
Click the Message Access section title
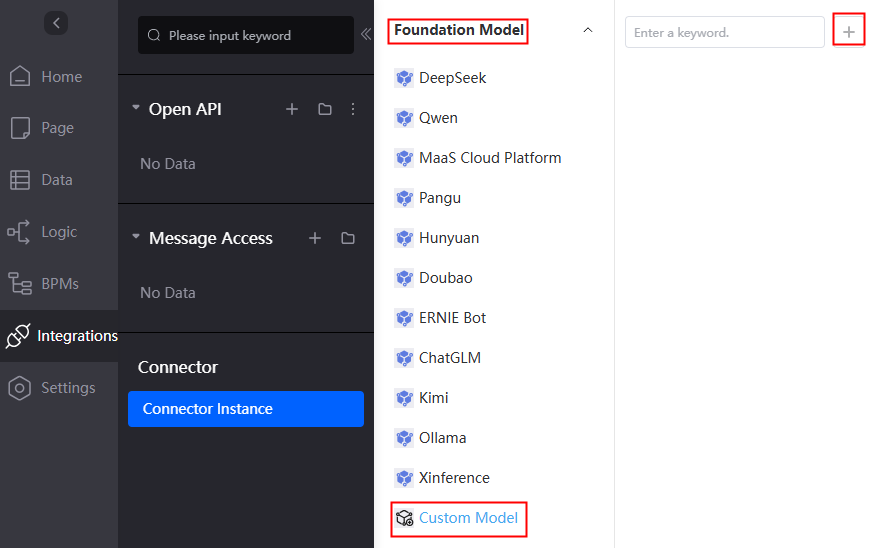(x=211, y=238)
